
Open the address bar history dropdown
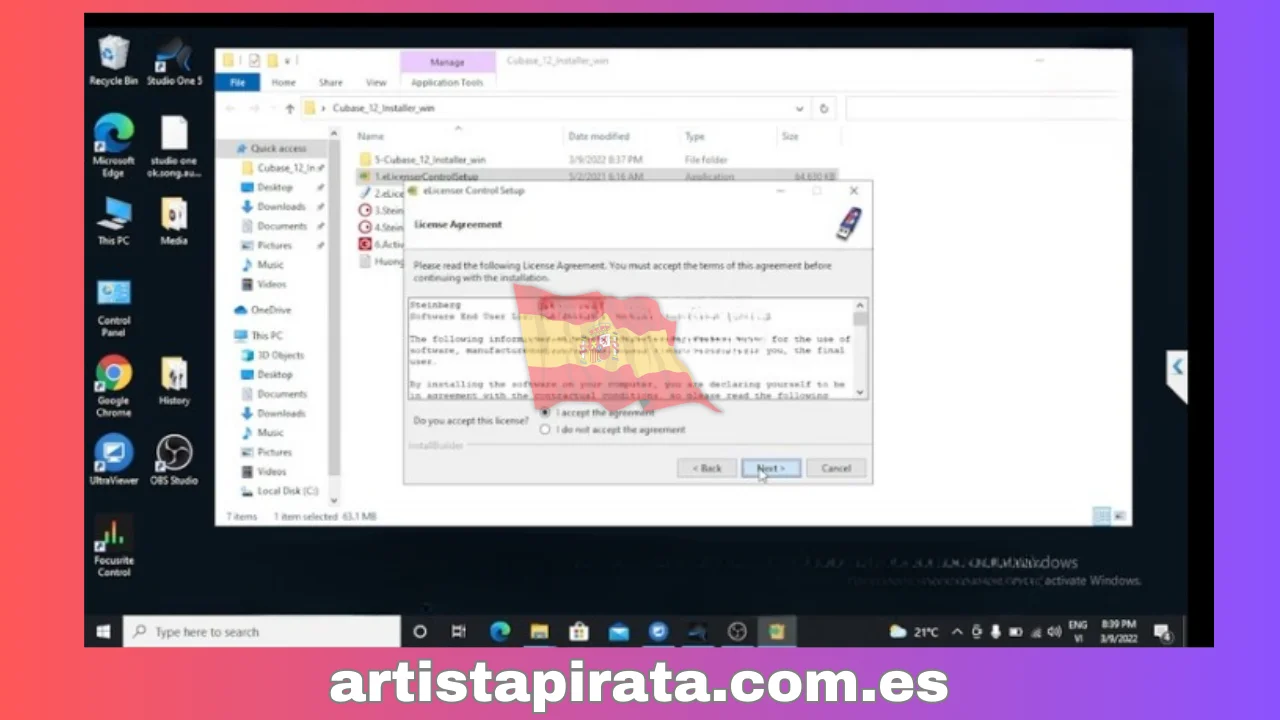(799, 108)
